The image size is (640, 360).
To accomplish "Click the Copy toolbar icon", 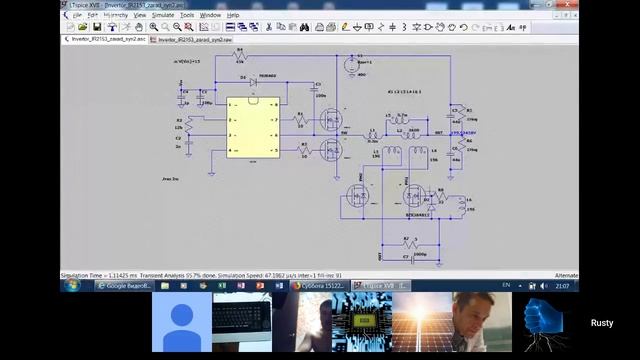I will (x=281, y=27).
